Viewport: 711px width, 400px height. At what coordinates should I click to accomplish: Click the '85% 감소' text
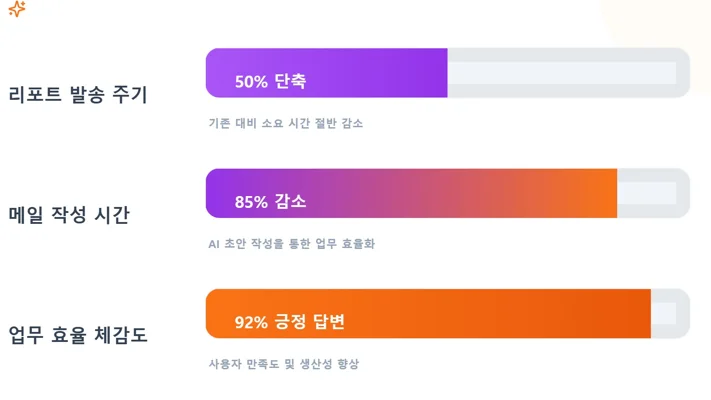[270, 201]
